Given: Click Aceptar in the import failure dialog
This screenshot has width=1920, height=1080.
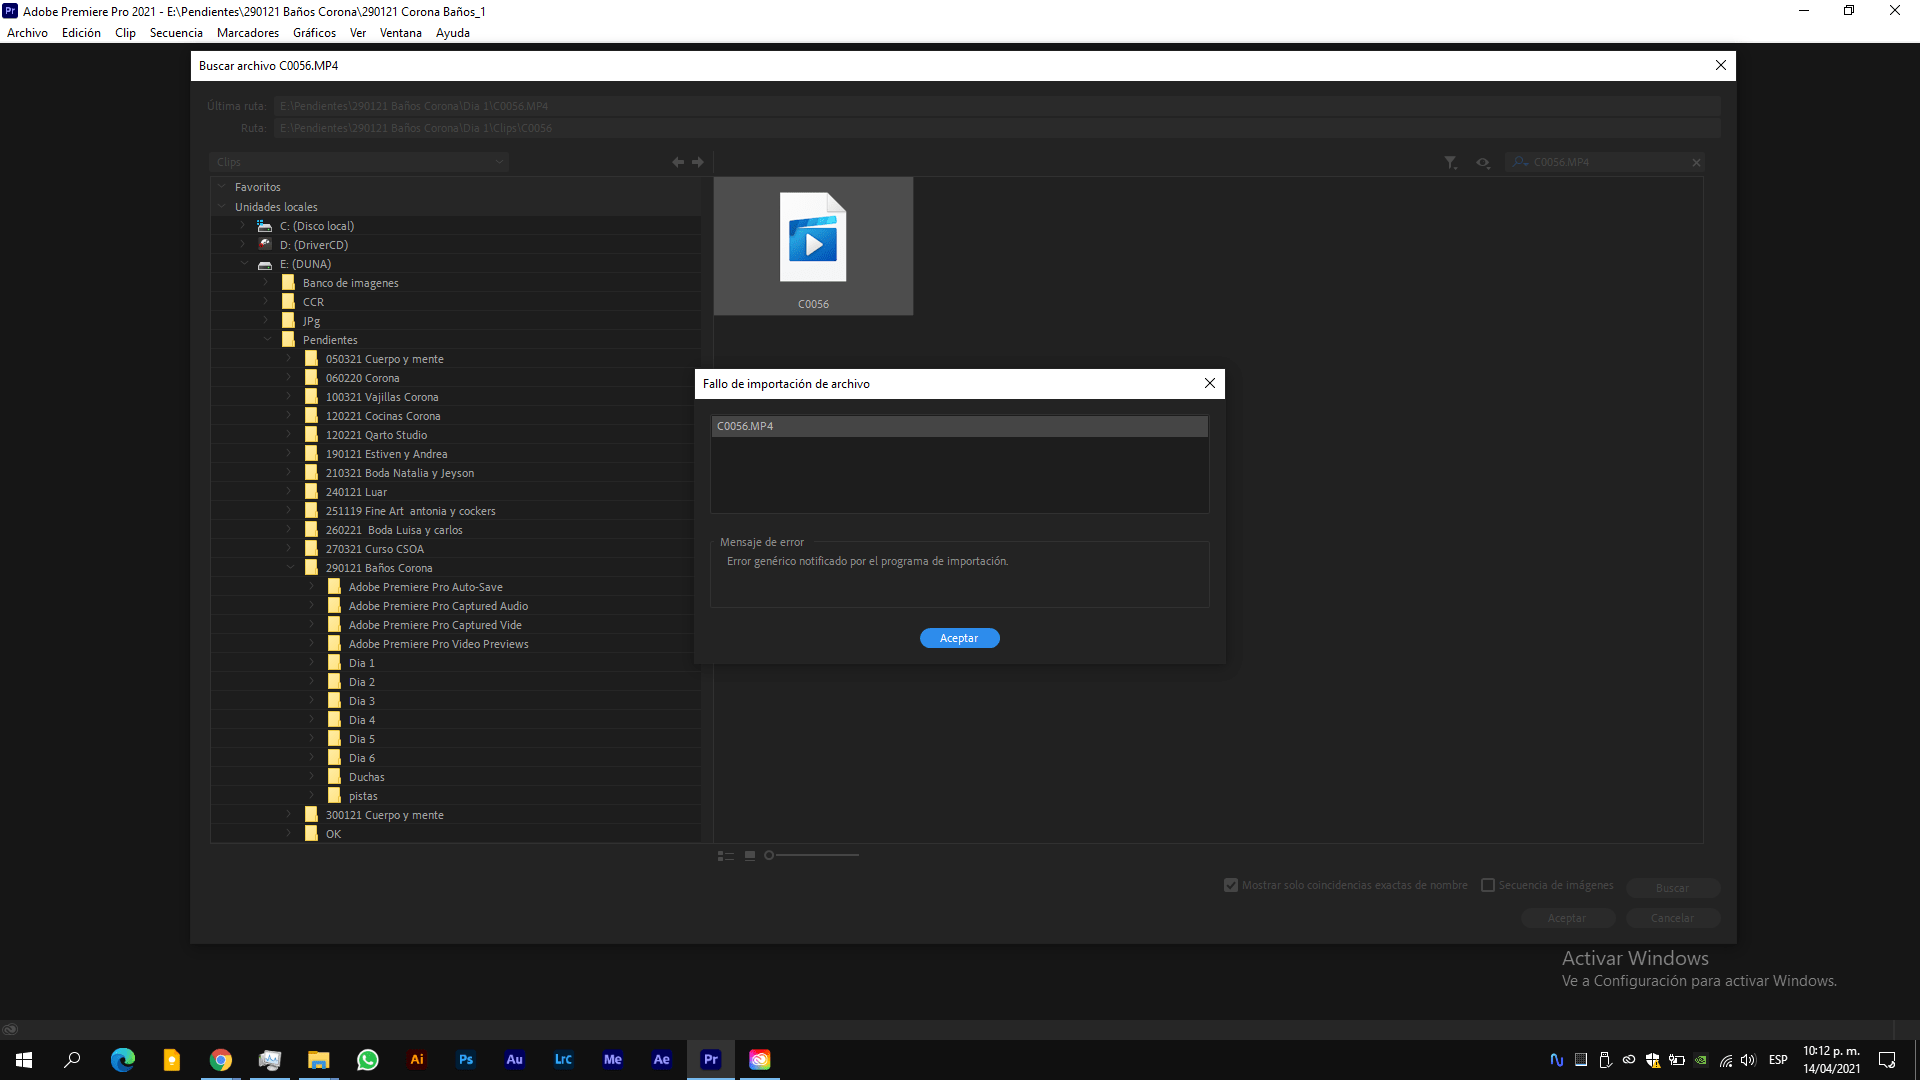Looking at the screenshot, I should click(x=959, y=638).
